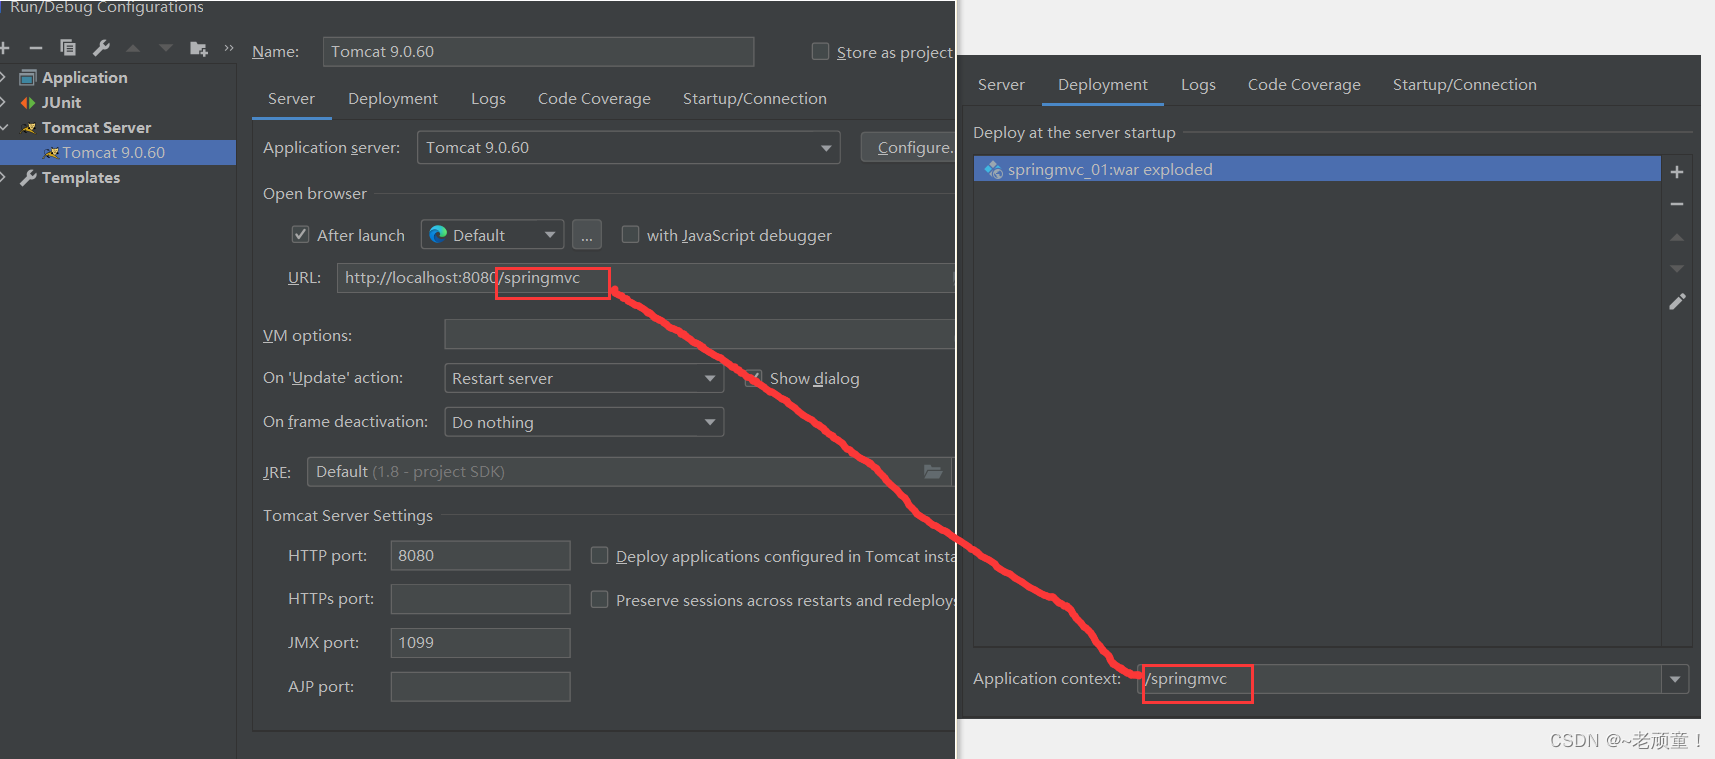Click the JUnit icon in tree
Viewport: 1715px width, 759px height.
point(28,102)
